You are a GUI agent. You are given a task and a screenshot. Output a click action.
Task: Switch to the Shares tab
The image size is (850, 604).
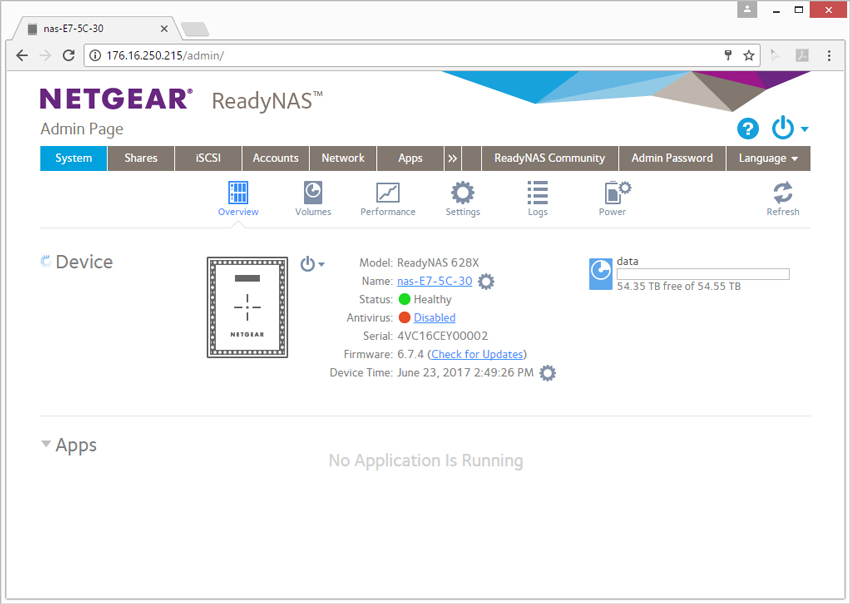pyautogui.click(x=141, y=158)
